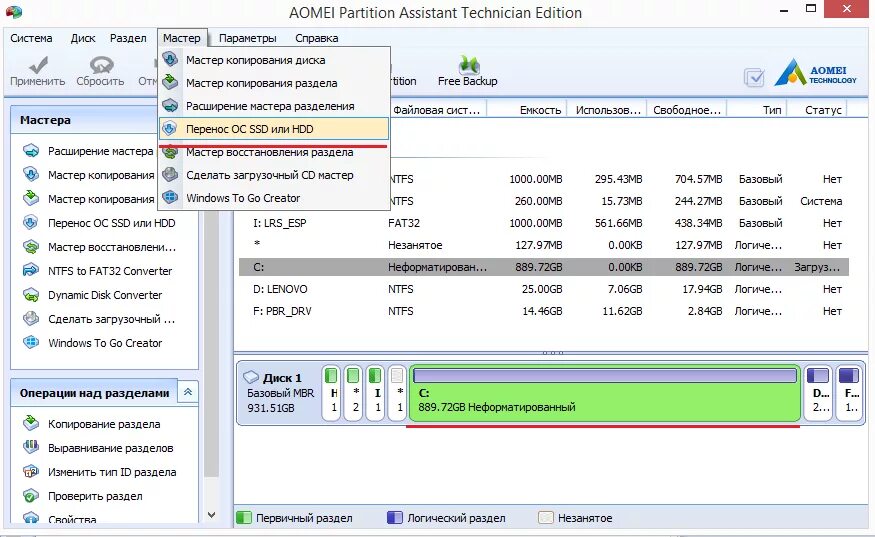Sort by Свободное… column header

[687, 110]
